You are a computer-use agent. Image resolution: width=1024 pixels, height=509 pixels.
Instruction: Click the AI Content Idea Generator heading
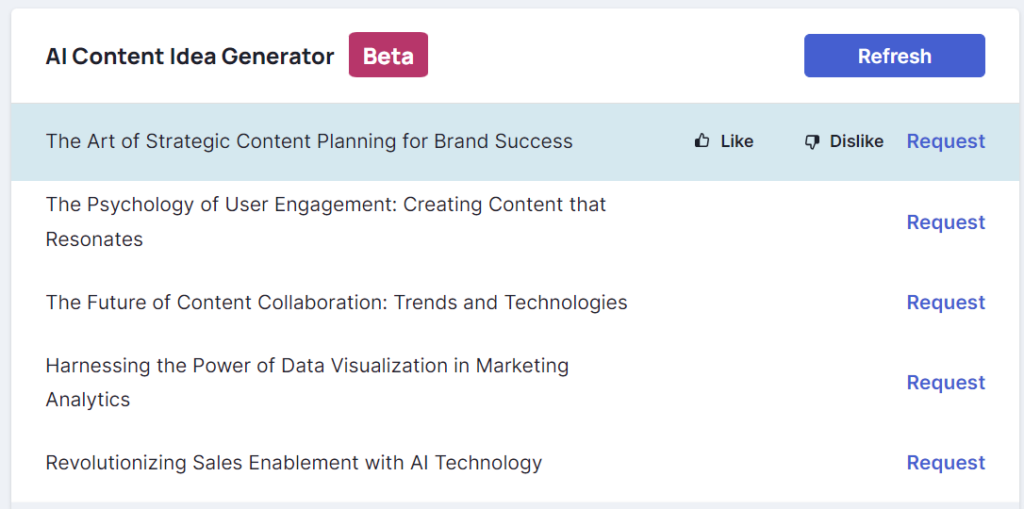tap(189, 56)
